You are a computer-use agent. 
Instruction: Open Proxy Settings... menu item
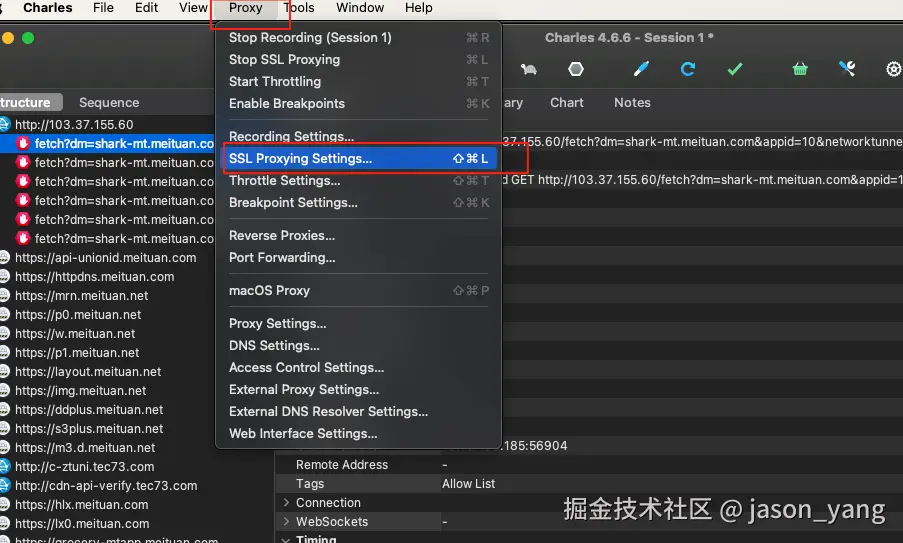point(358,324)
